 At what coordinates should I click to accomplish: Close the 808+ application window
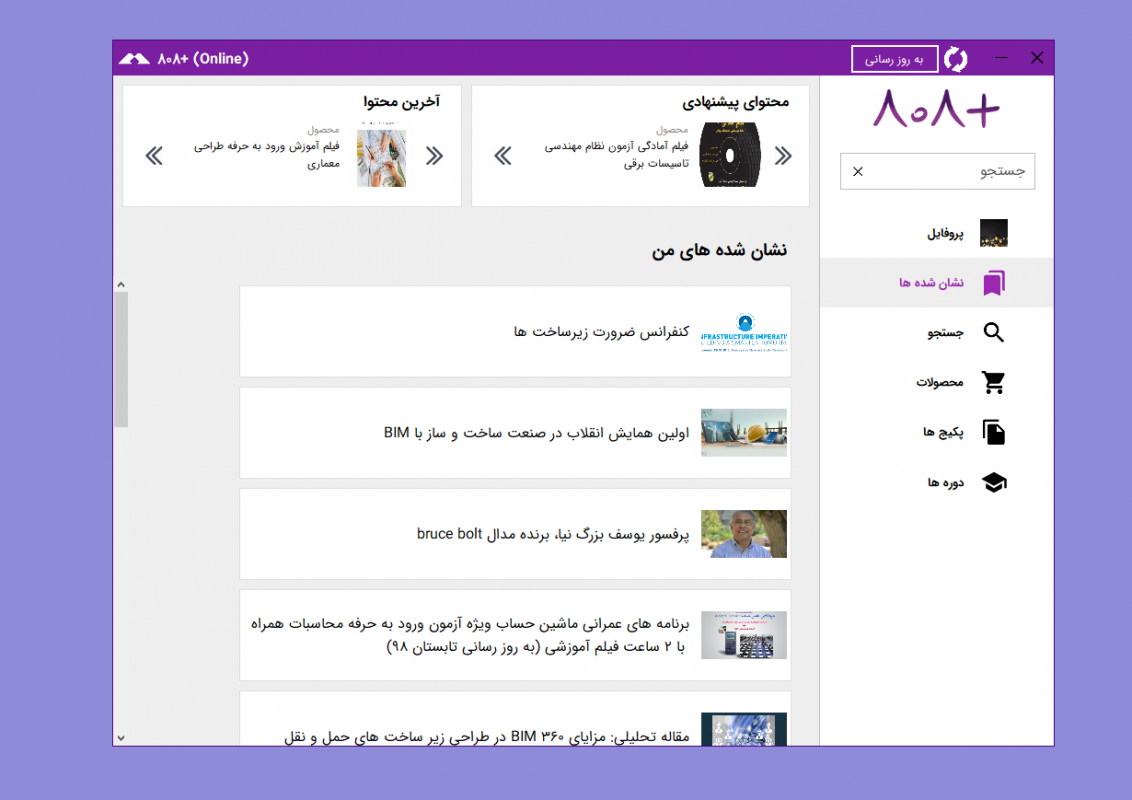click(1037, 58)
